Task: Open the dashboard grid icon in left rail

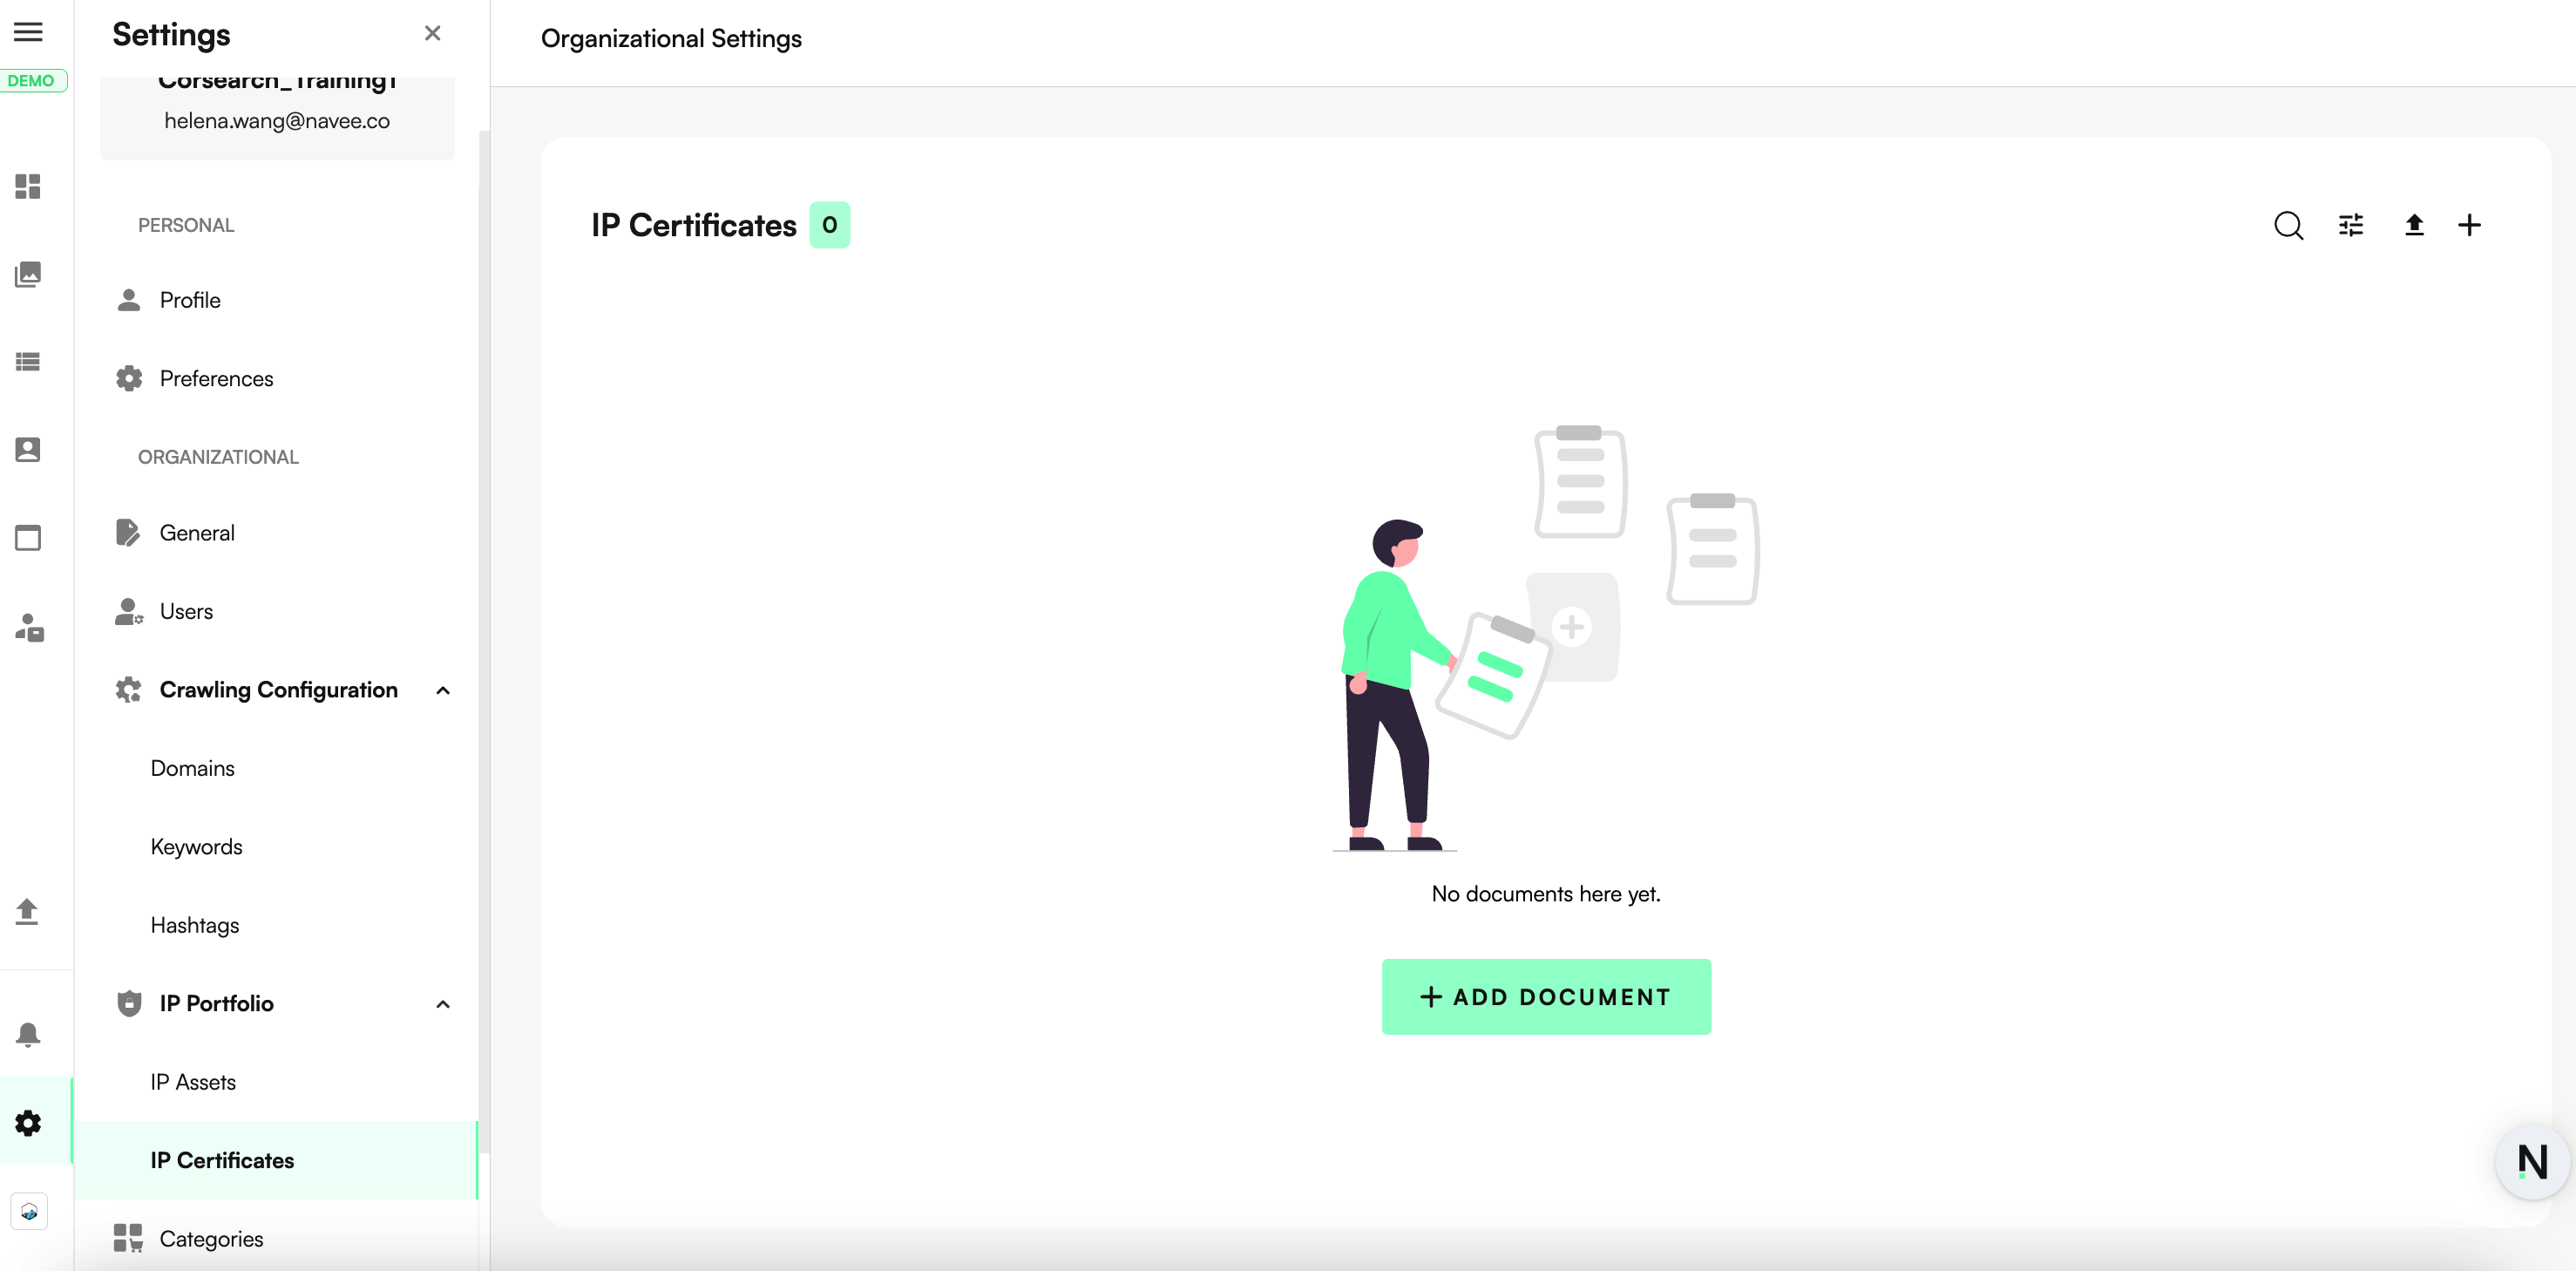Action: (x=28, y=187)
